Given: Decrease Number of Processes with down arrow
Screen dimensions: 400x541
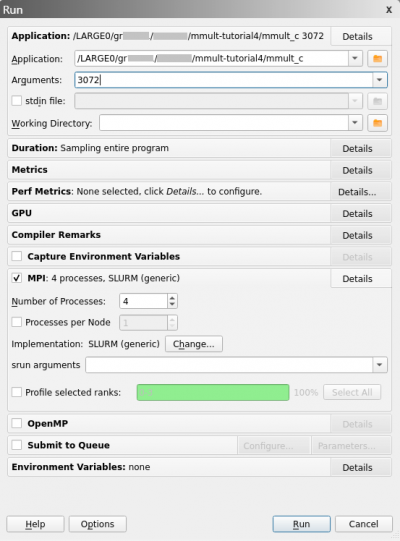Looking at the screenshot, I should click(172, 305).
